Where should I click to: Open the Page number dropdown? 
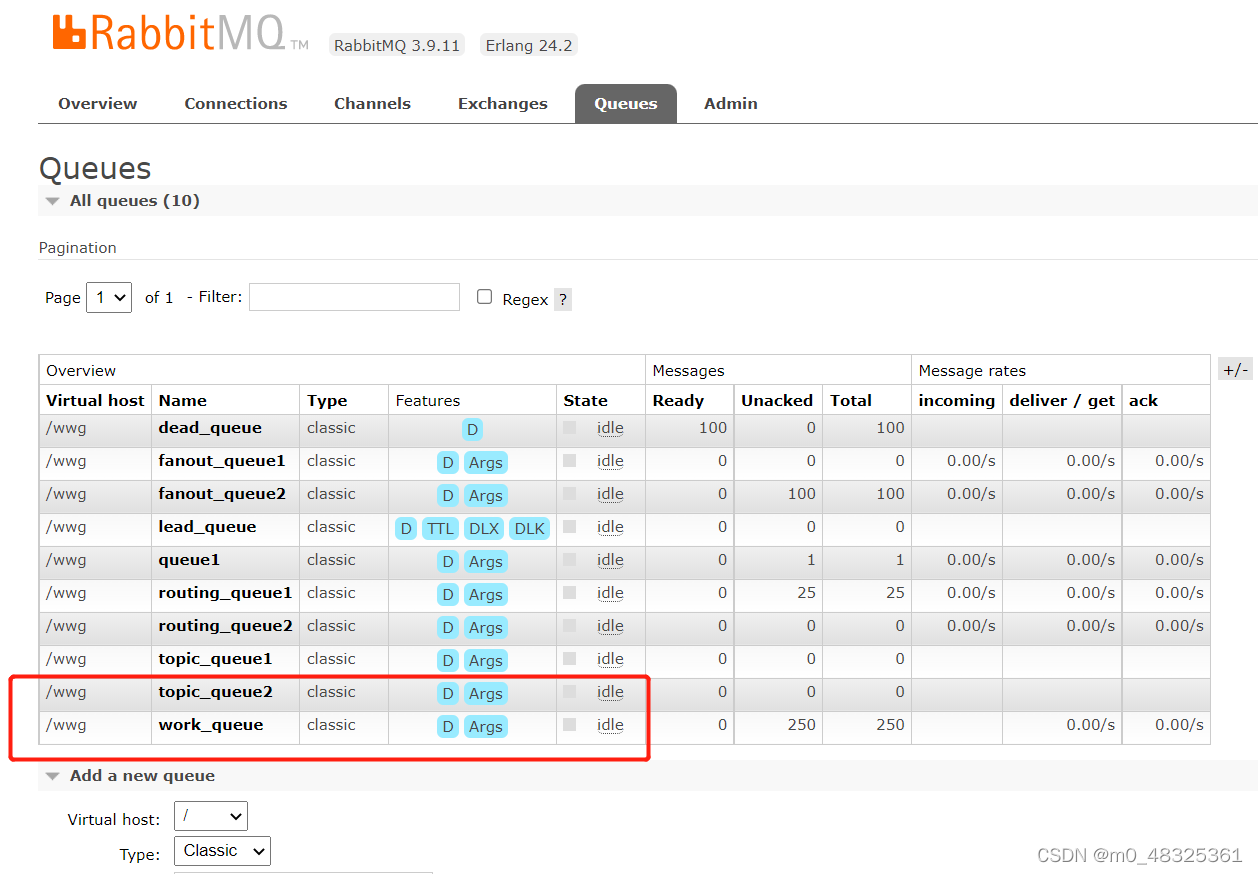pyautogui.click(x=109, y=297)
